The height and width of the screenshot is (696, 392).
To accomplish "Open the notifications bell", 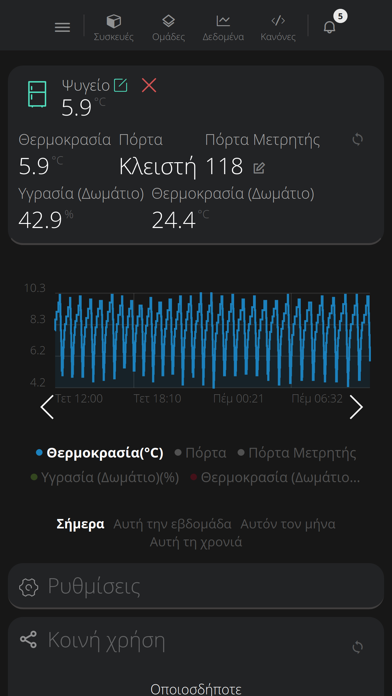I will tap(329, 27).
